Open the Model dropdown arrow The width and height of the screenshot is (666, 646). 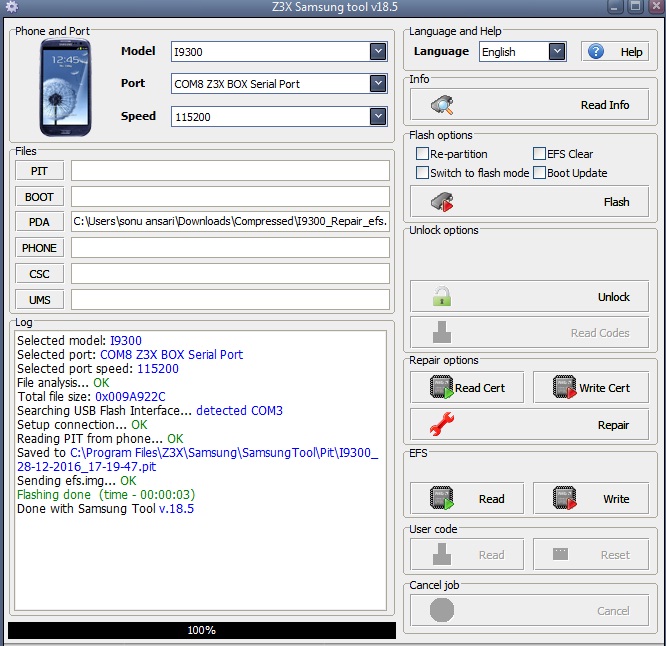pos(378,51)
